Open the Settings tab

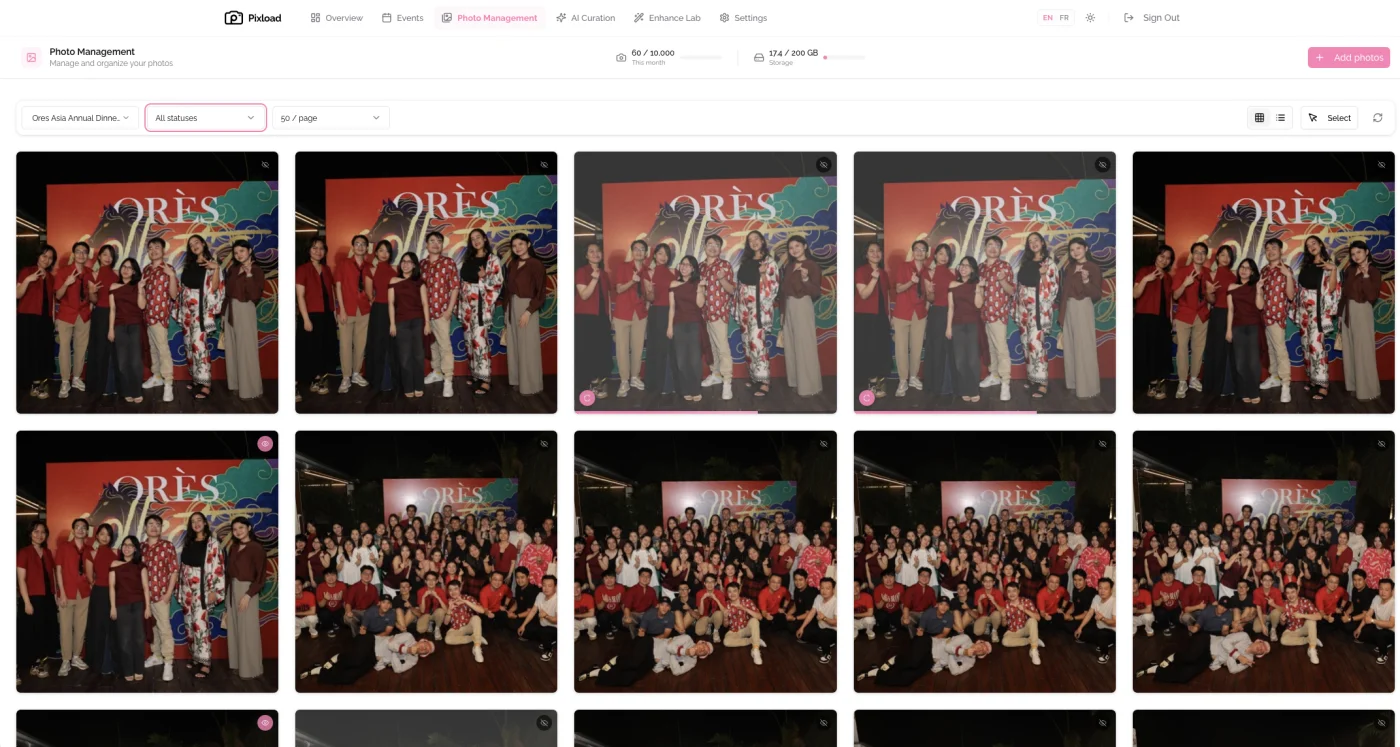[x=744, y=18]
